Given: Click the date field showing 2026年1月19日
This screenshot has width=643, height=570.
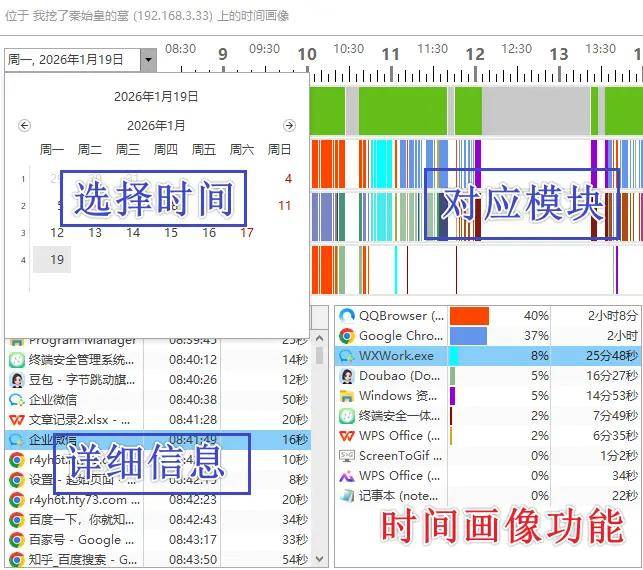Looking at the screenshot, I should [x=73, y=60].
